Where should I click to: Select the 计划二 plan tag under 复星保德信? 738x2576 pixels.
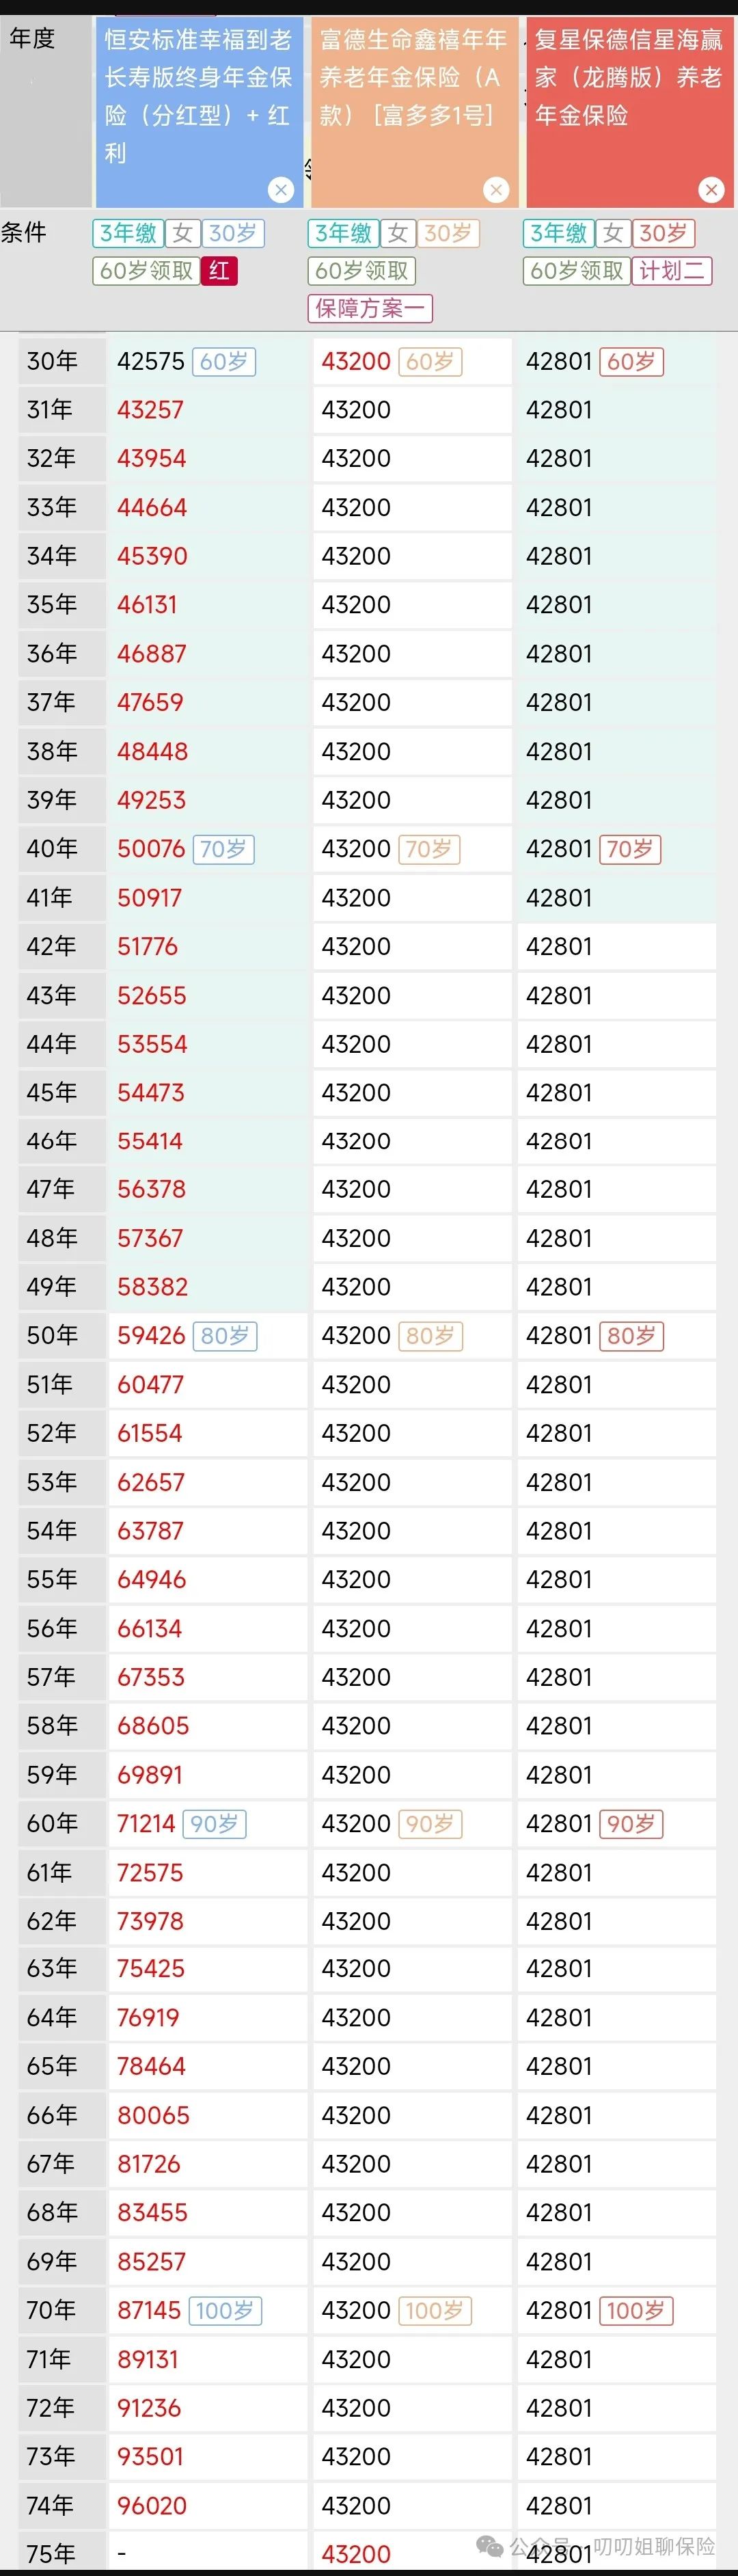tap(672, 271)
